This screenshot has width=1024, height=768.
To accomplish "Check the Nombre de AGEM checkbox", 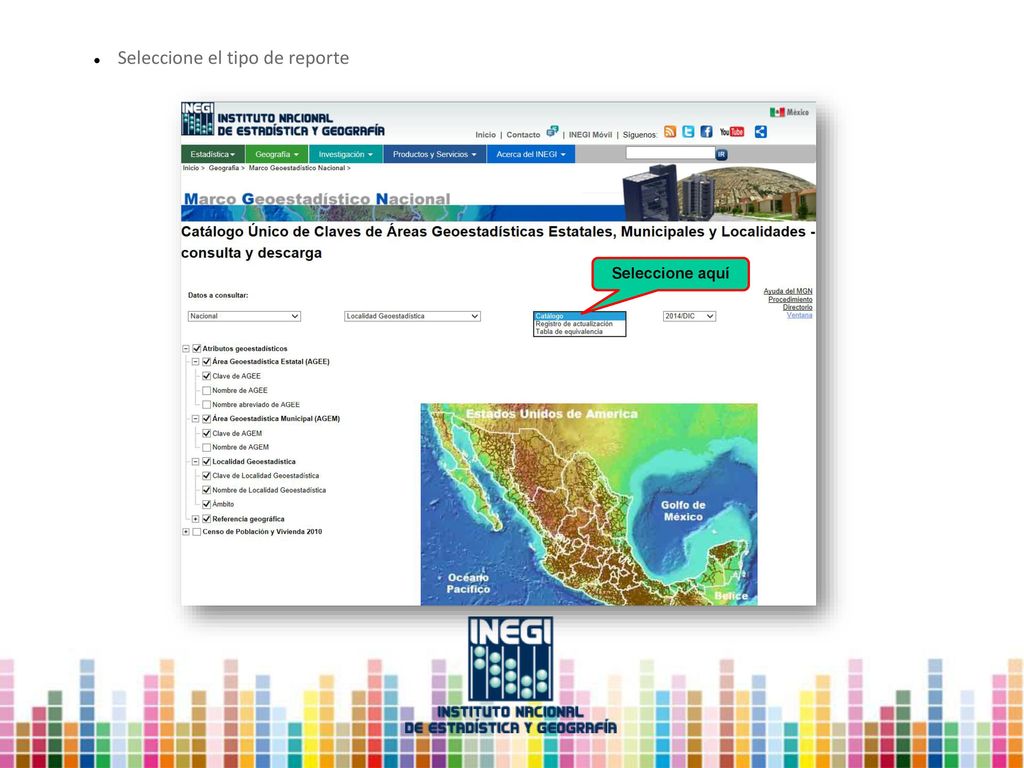I will [206, 447].
